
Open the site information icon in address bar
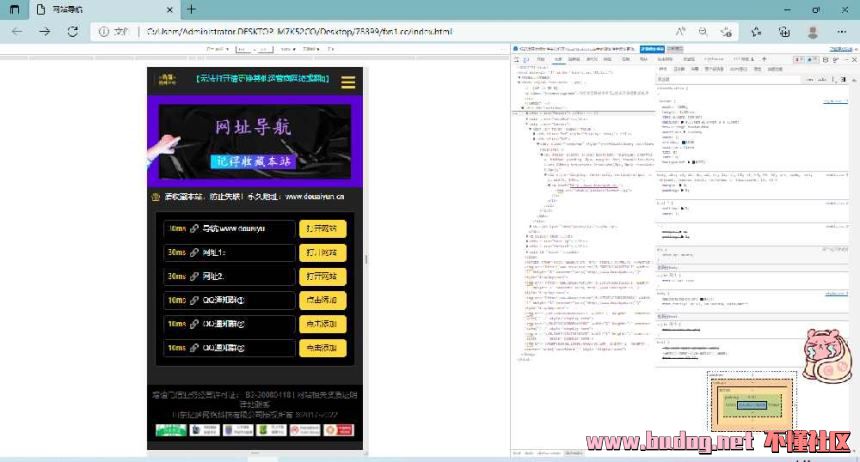click(x=104, y=31)
